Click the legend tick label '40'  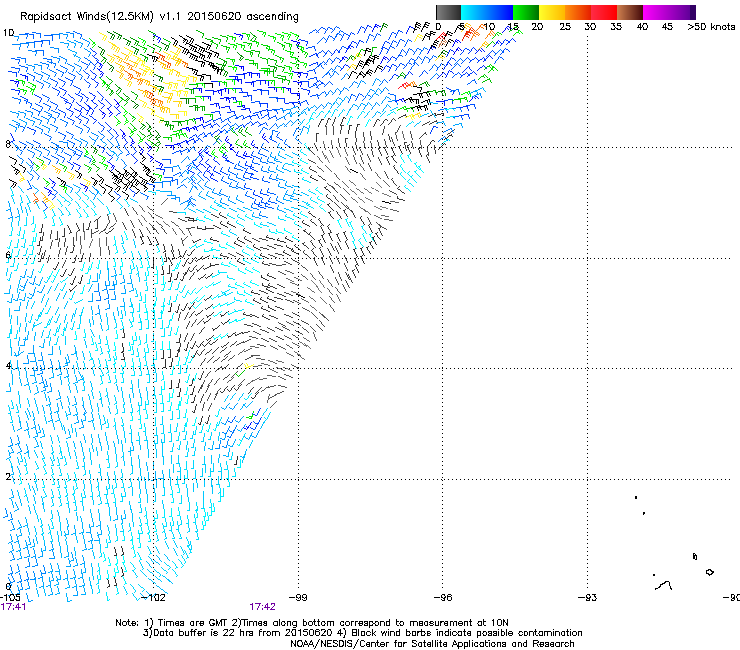tap(642, 27)
